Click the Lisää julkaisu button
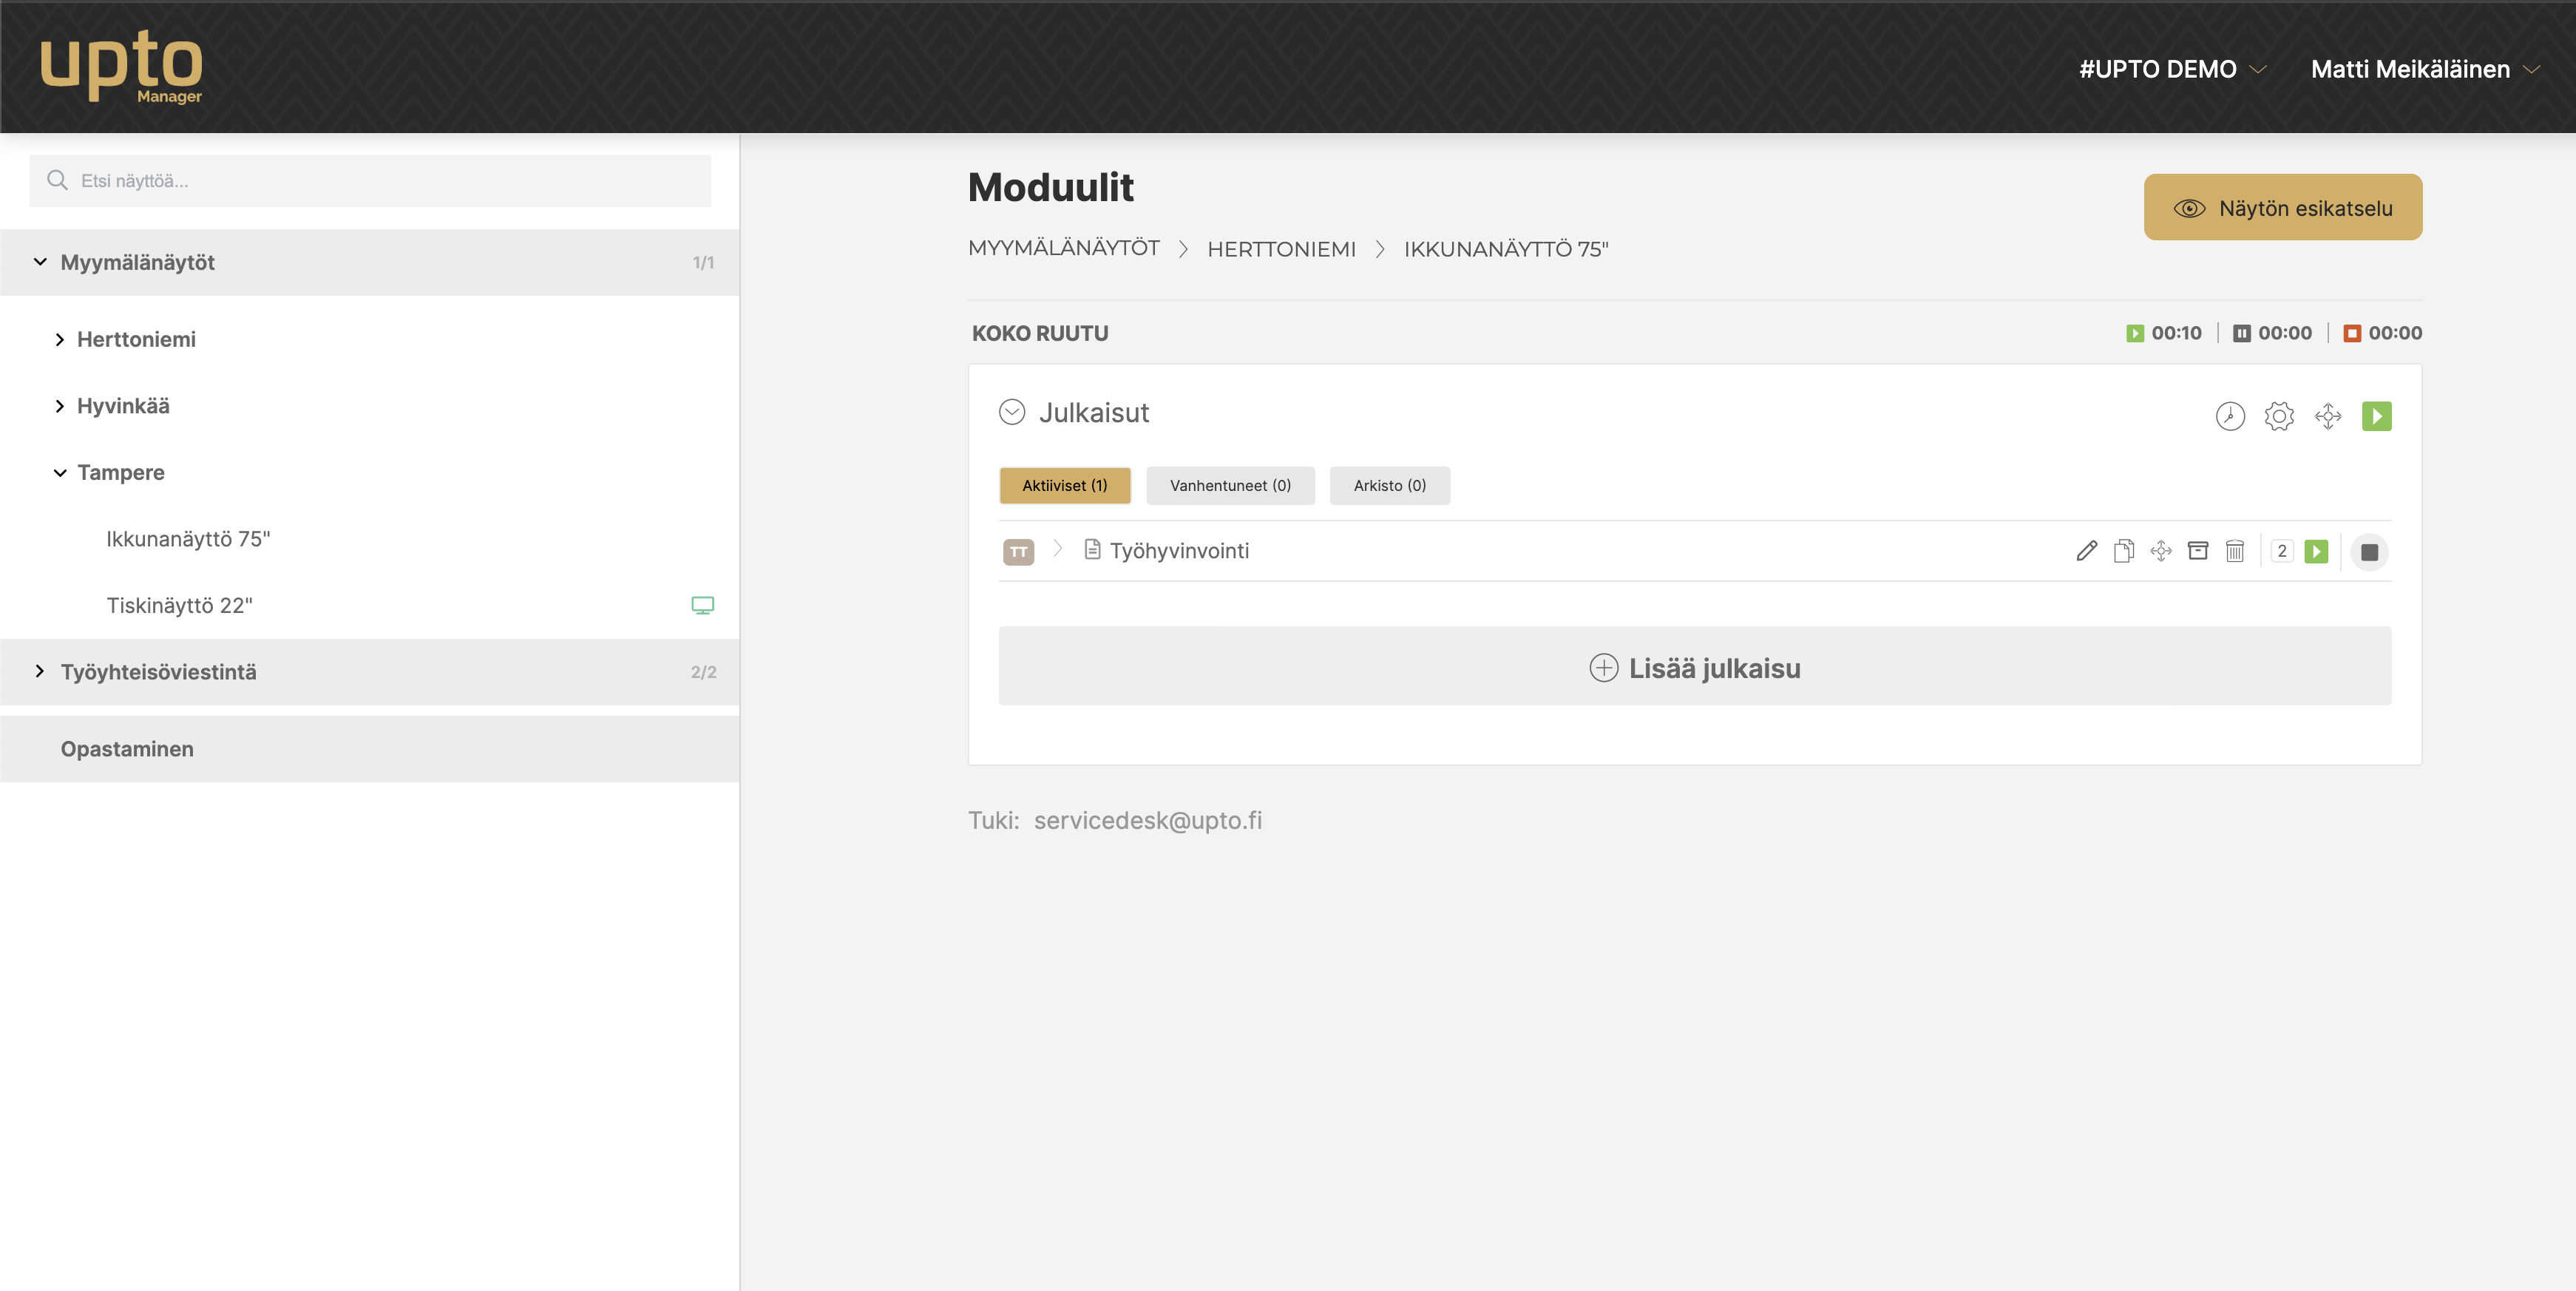The height and width of the screenshot is (1291, 2576). point(1694,667)
